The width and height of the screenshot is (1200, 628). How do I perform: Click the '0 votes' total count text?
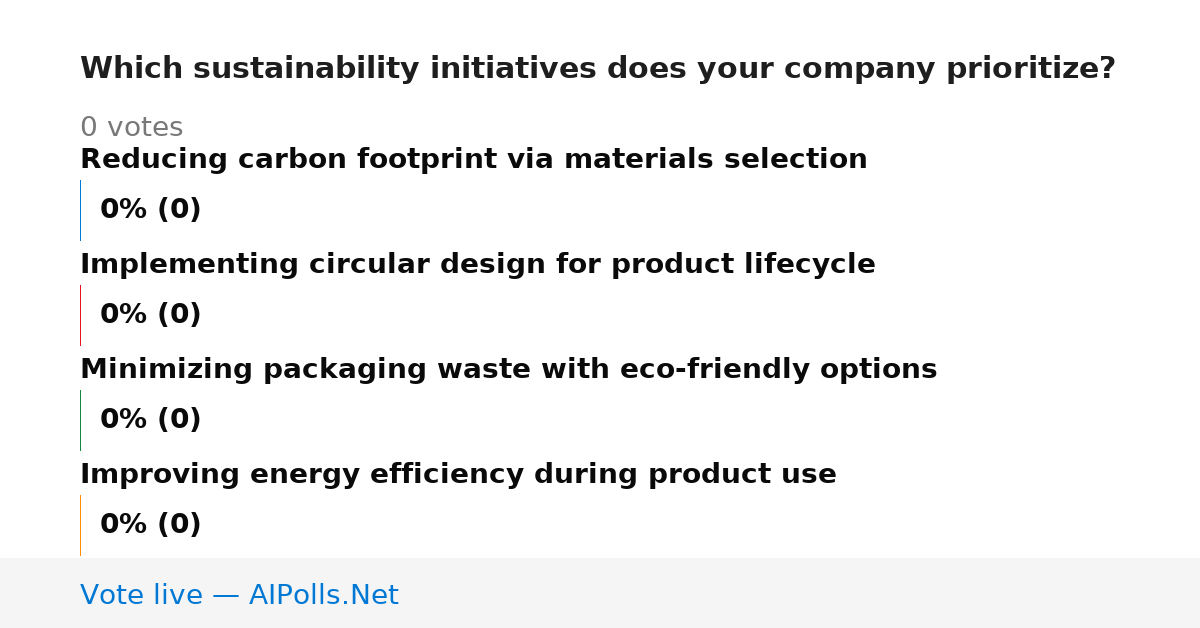click(x=131, y=127)
